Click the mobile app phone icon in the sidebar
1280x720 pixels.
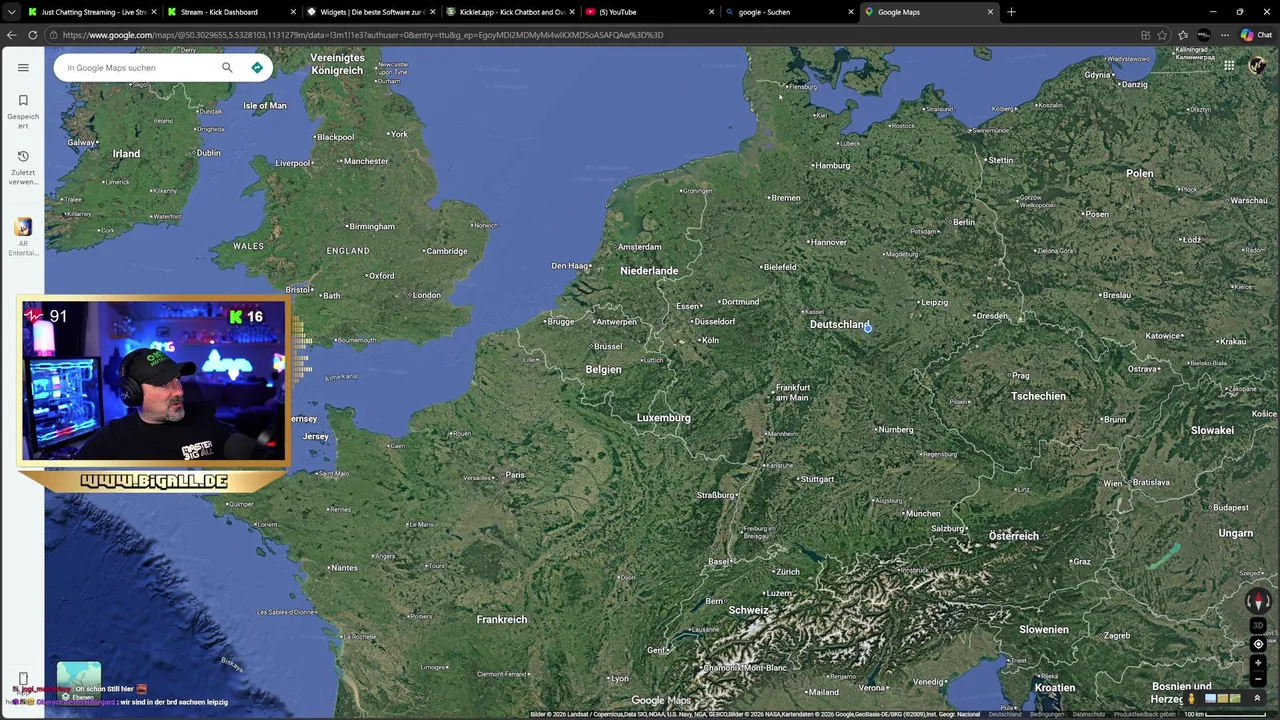coord(23,680)
